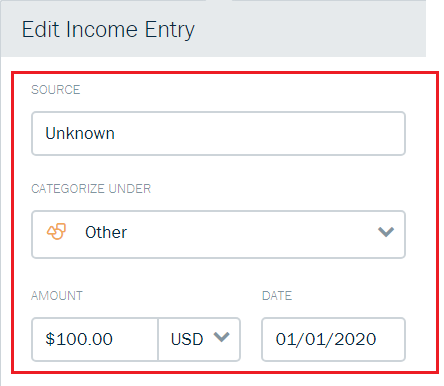Click the USD text in currency box
444x386 pixels.
(x=187, y=339)
